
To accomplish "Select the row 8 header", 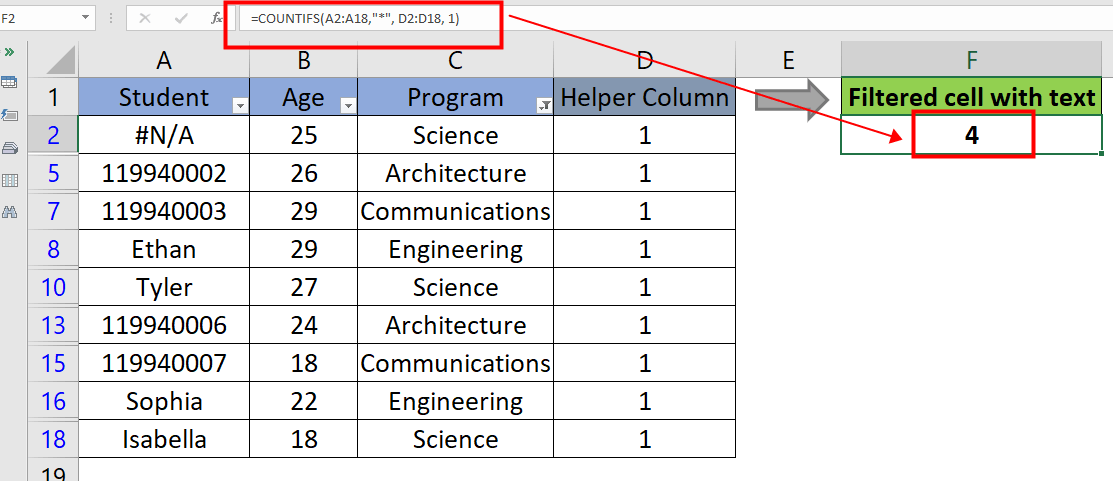I will coord(53,249).
